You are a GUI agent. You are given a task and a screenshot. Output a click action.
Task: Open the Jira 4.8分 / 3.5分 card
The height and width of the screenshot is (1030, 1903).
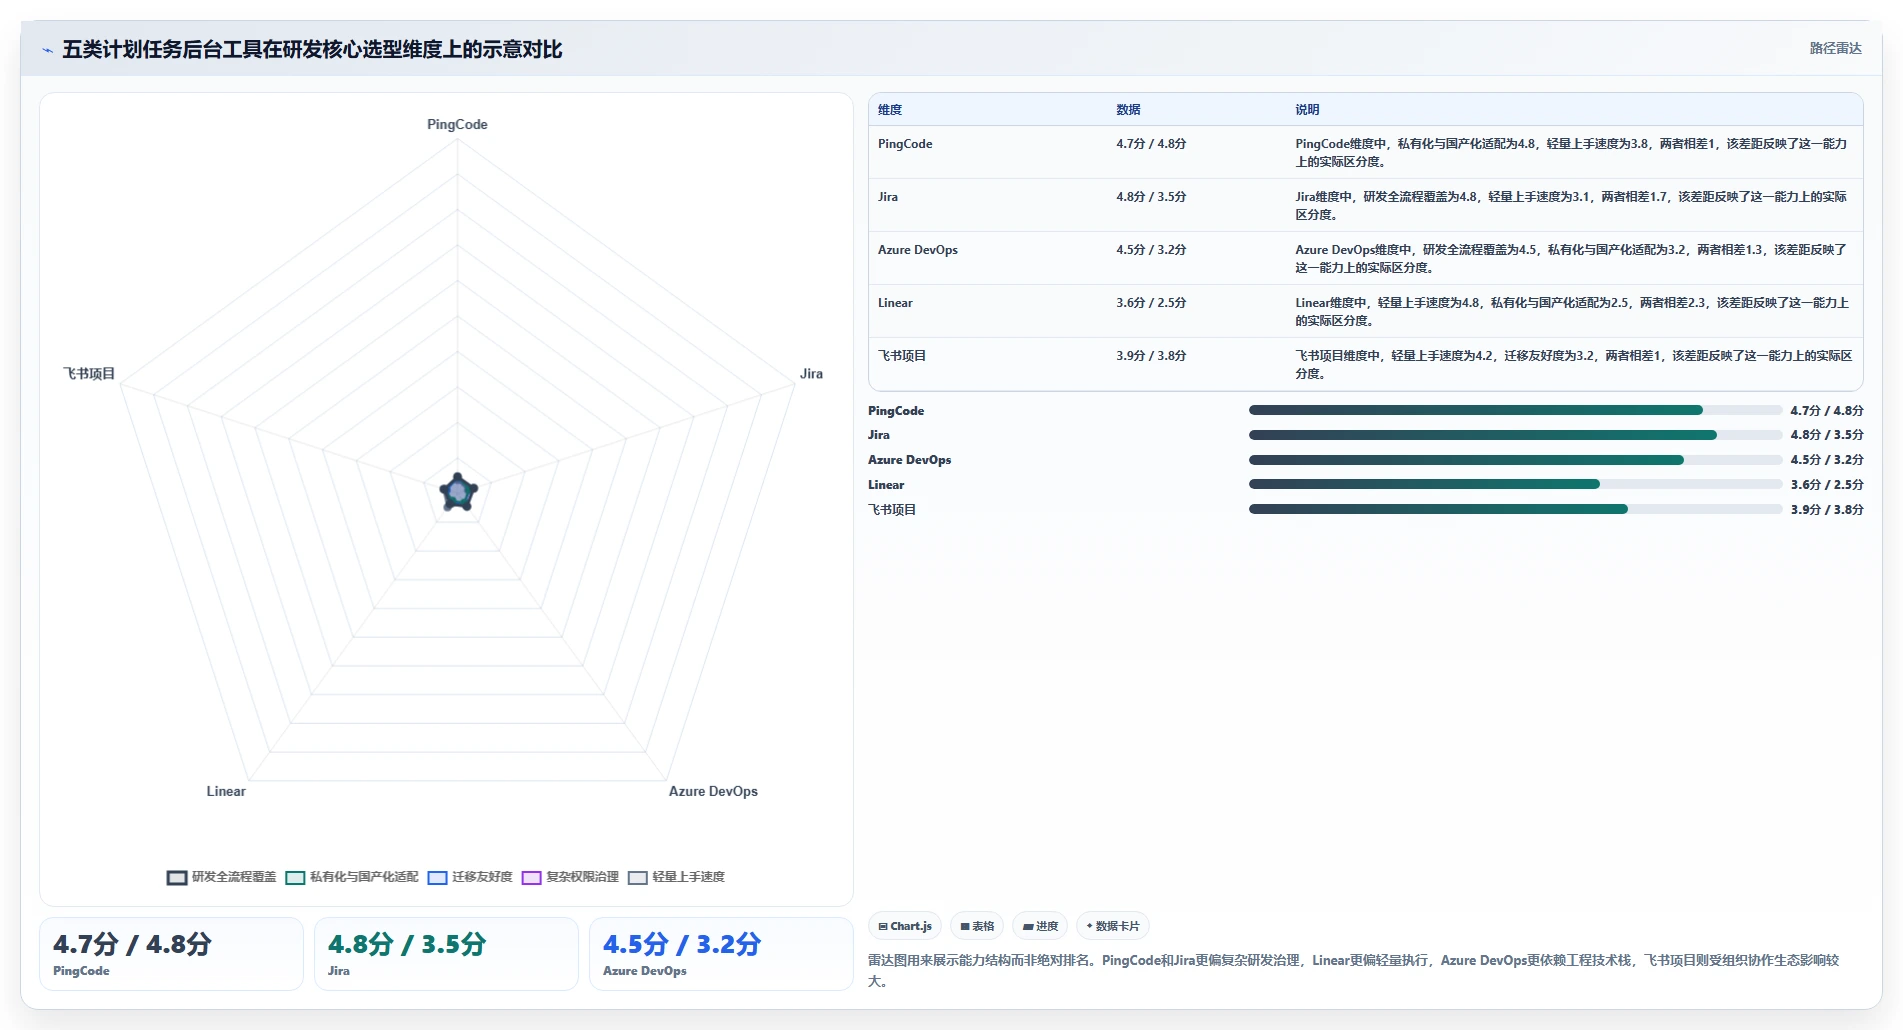446,954
